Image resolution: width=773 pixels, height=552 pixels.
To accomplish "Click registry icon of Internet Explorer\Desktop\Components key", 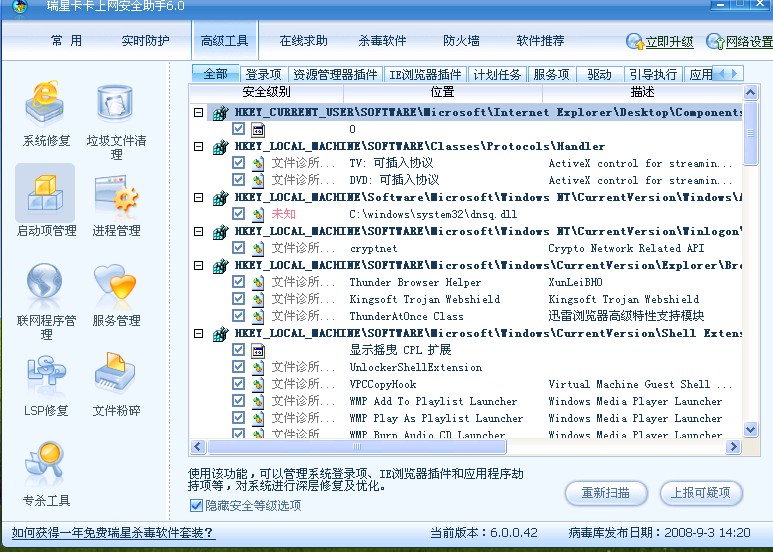I will click(x=220, y=113).
